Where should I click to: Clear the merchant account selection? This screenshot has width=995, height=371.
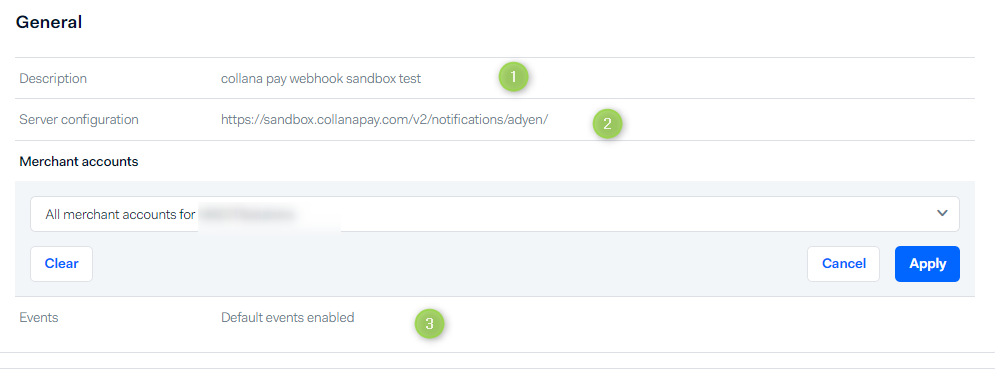coord(62,264)
